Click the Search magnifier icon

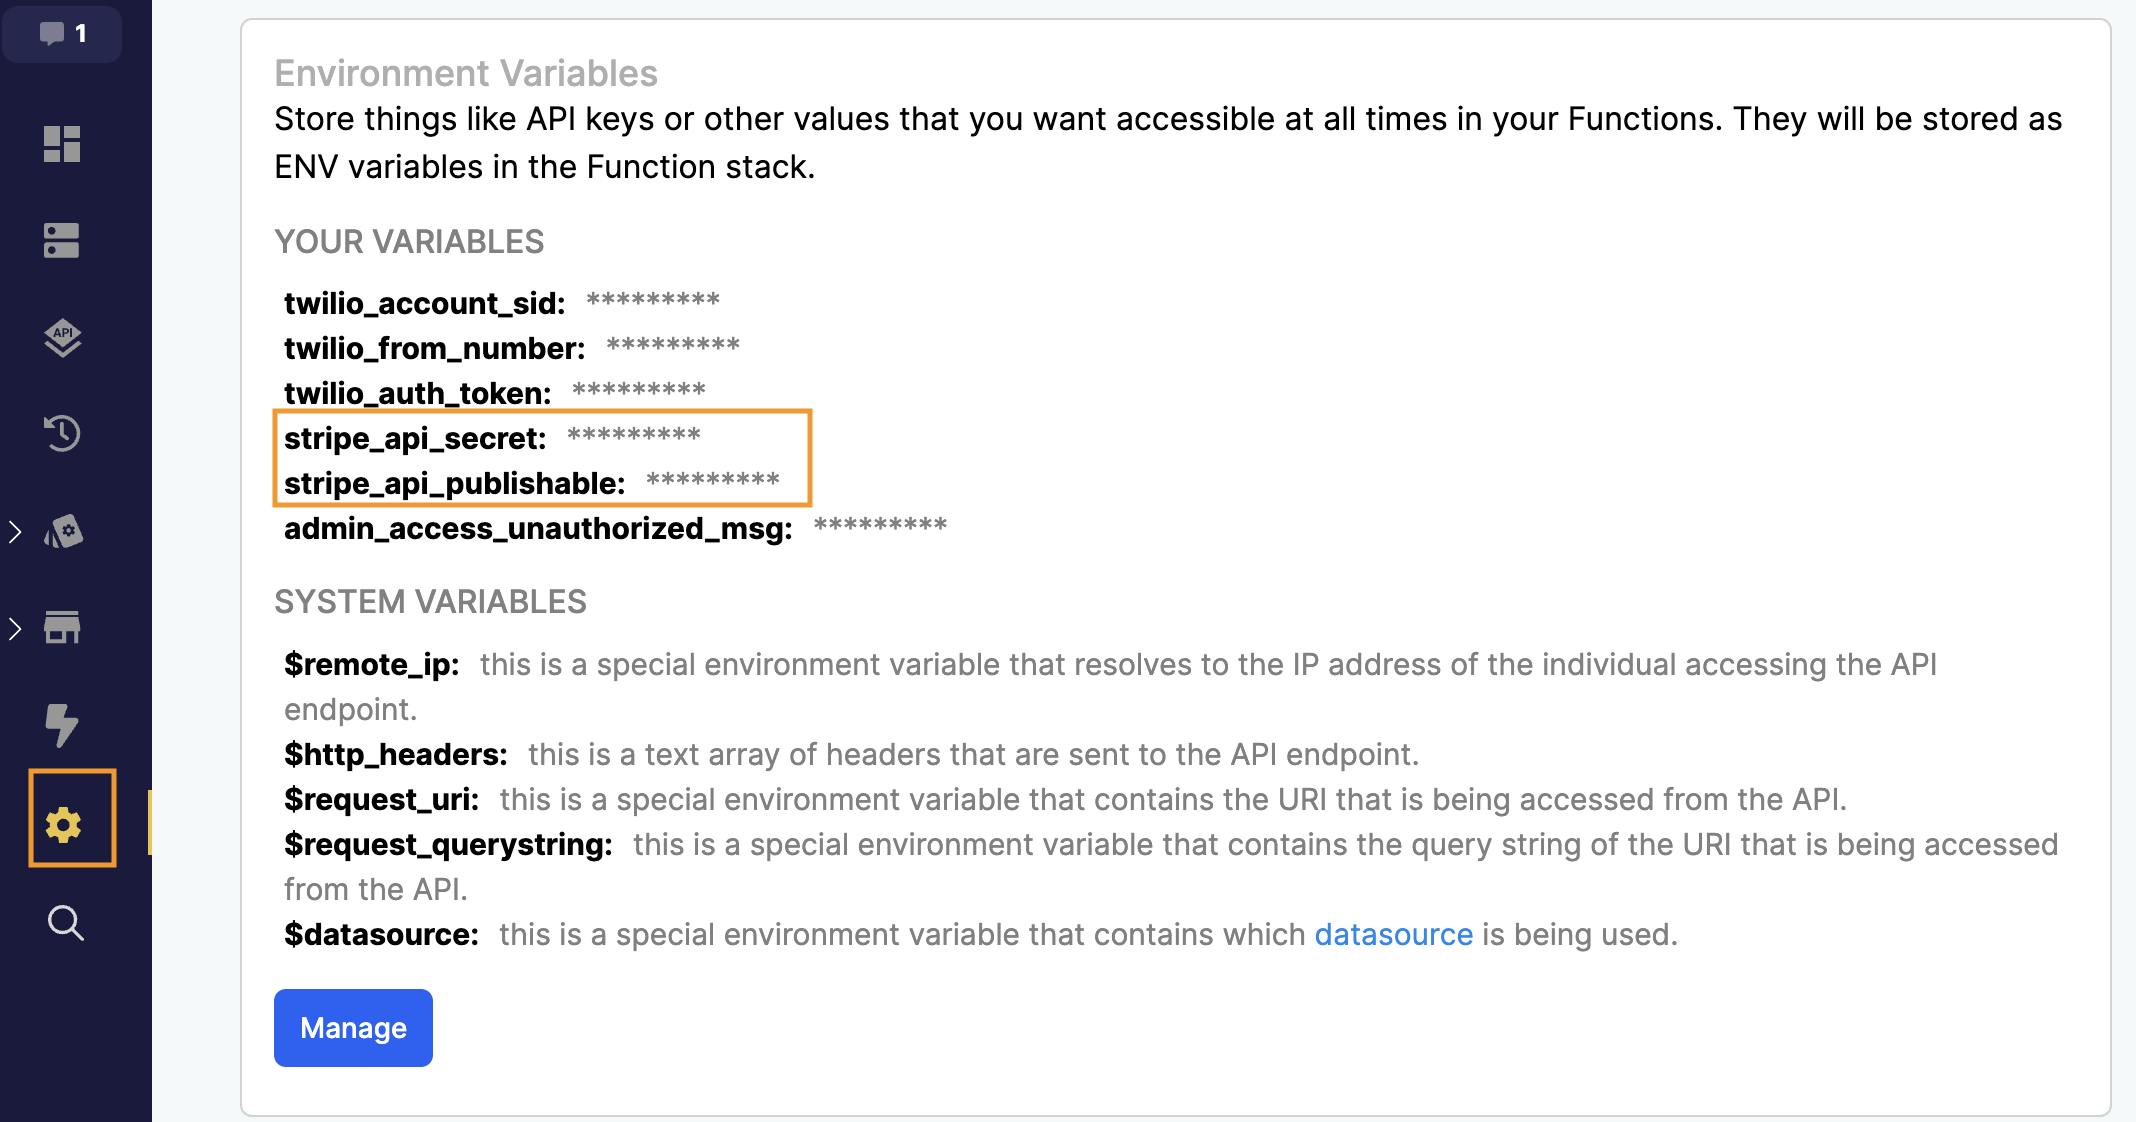(x=65, y=922)
